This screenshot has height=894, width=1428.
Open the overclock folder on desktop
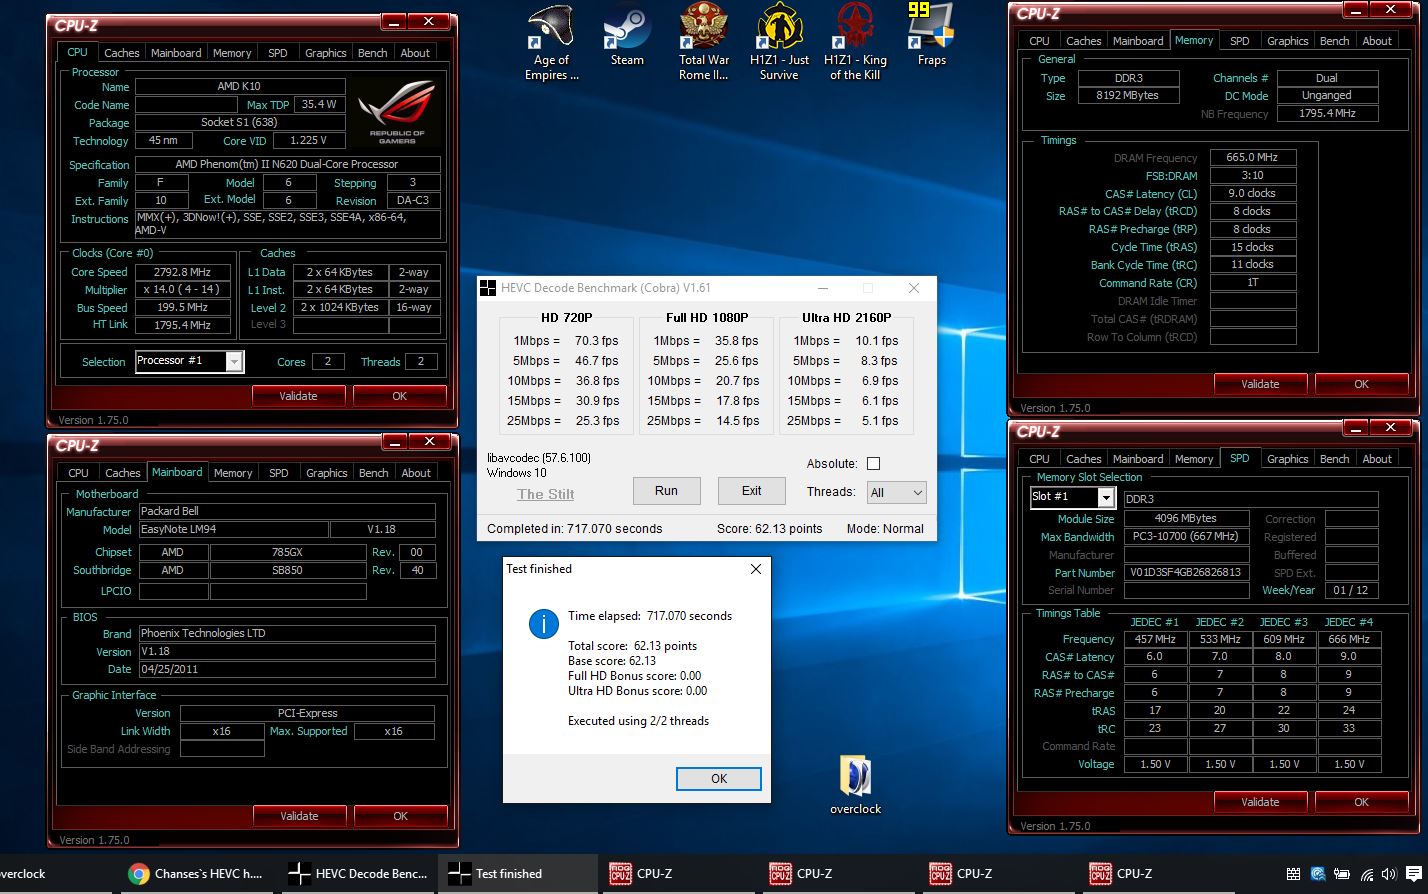click(x=855, y=786)
